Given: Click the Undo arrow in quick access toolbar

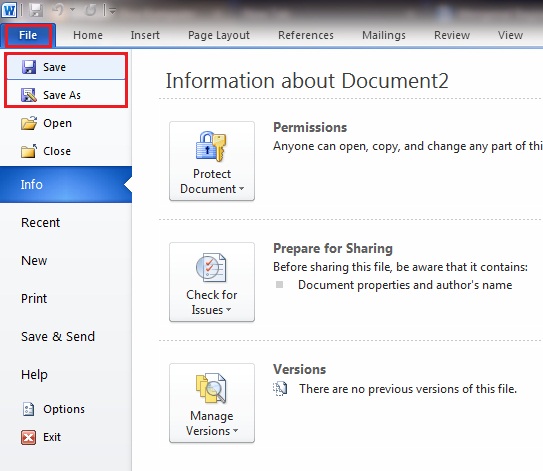Looking at the screenshot, I should (59, 10).
